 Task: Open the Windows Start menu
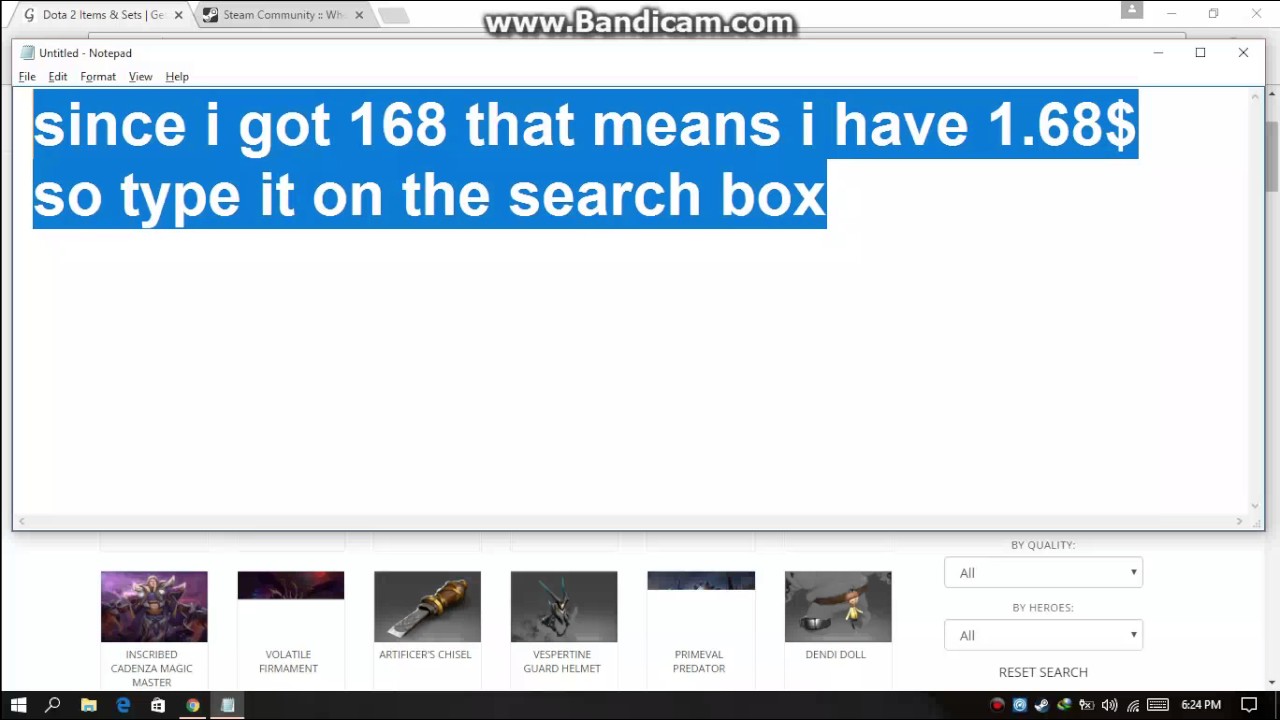(x=18, y=705)
